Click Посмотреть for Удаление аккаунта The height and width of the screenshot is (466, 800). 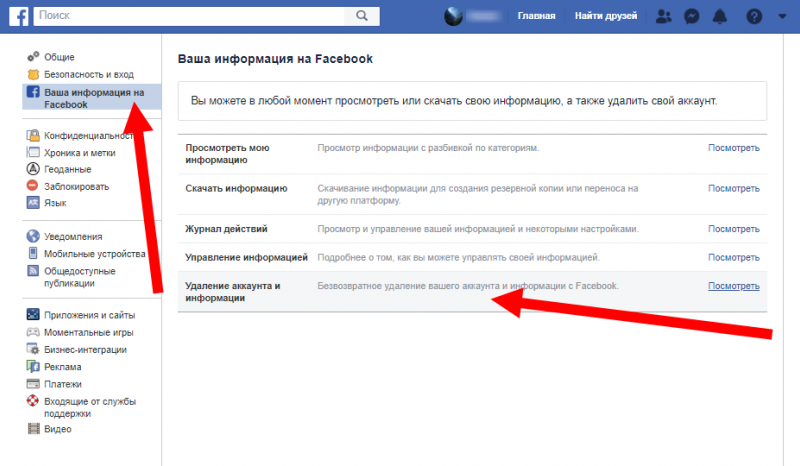pos(733,286)
